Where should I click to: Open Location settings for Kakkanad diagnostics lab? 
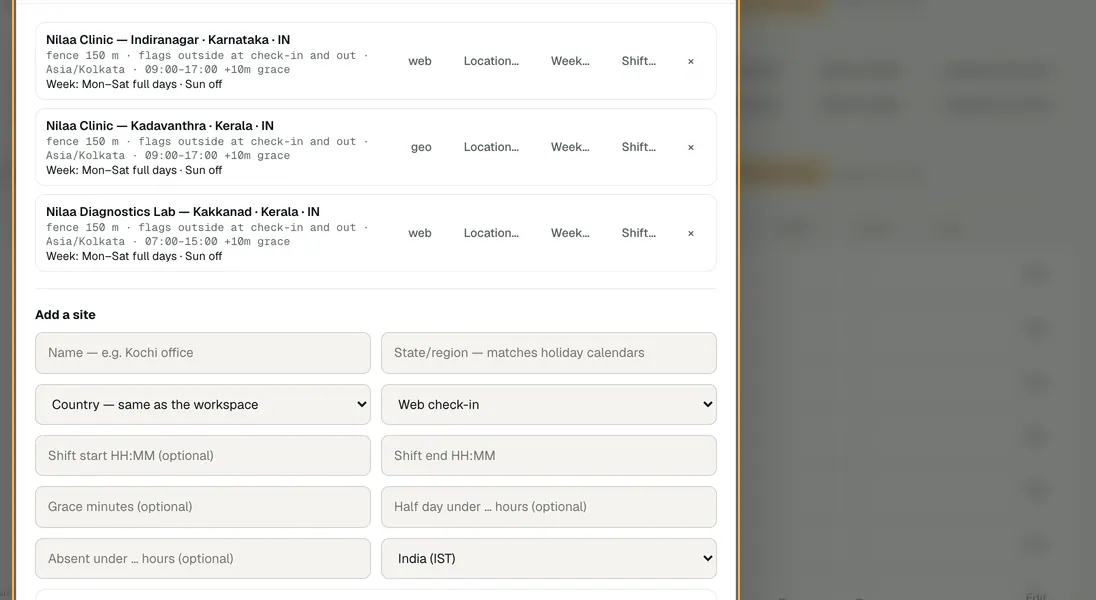[x=491, y=233]
